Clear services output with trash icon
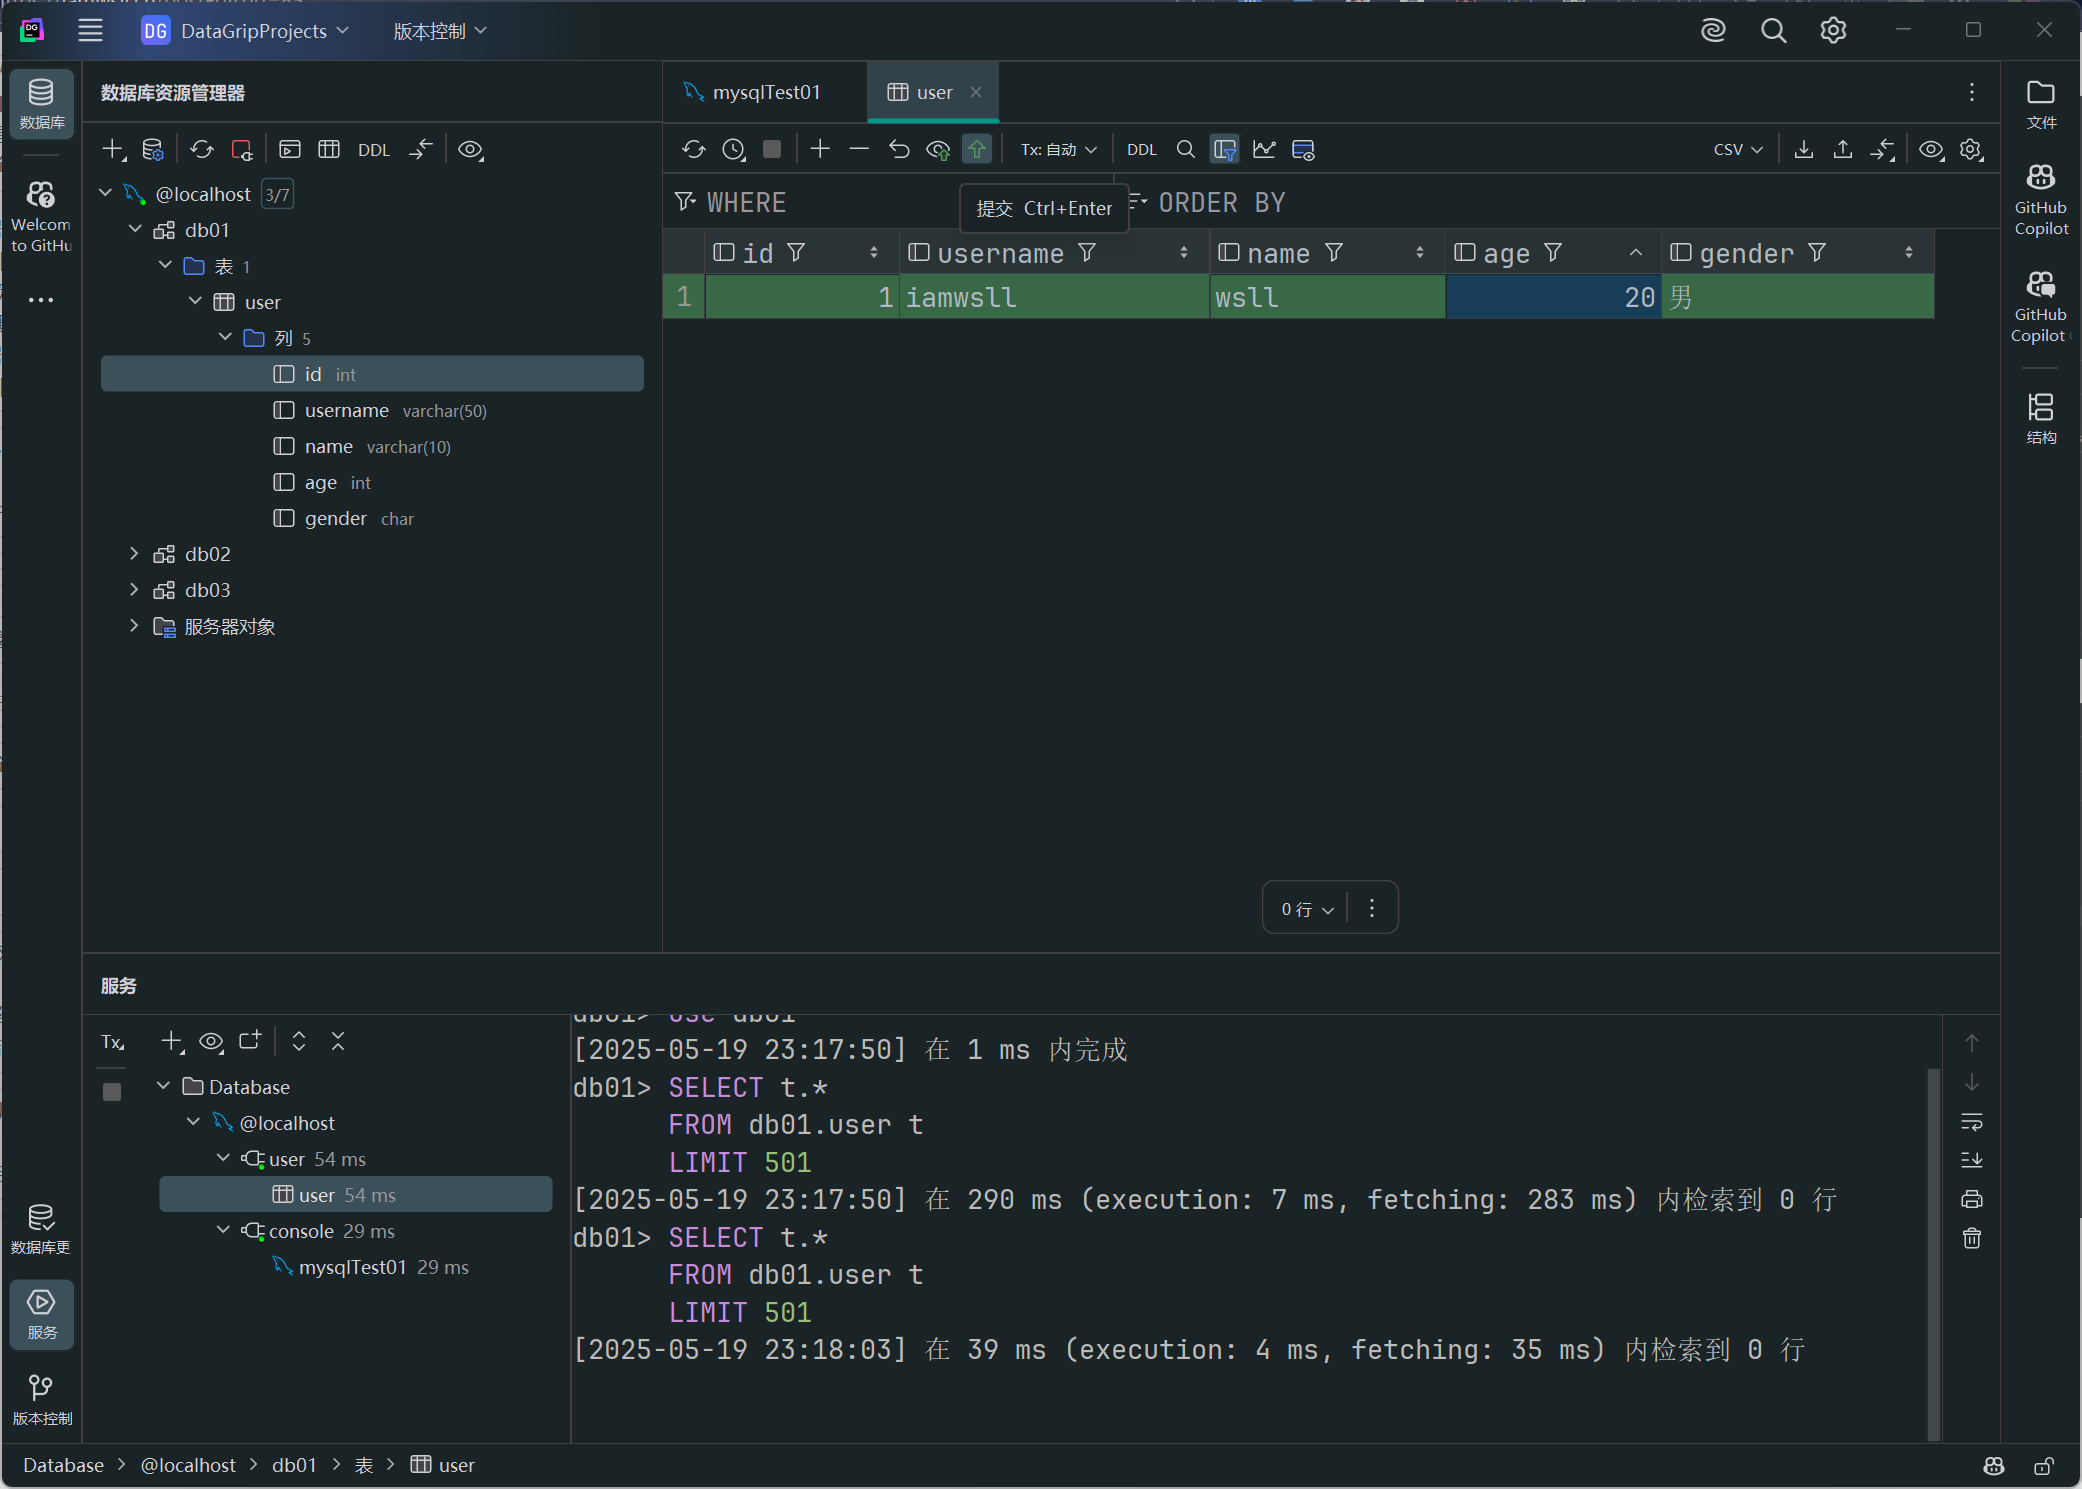The image size is (2082, 1489). 1971,1239
